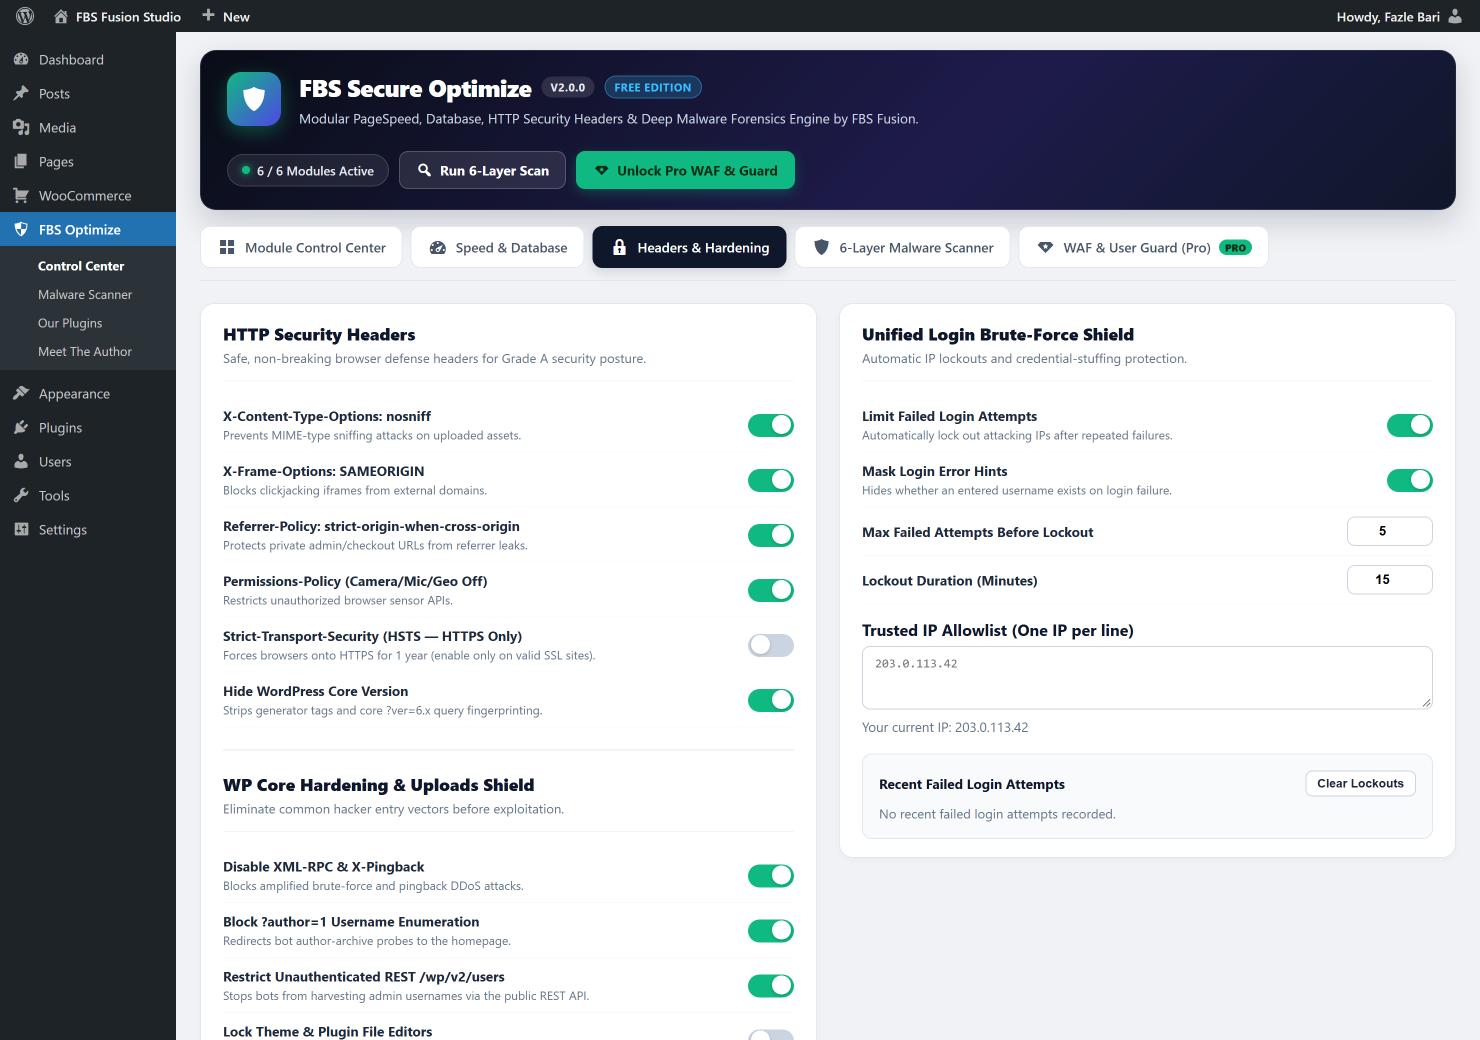Toggle Block ?author=1 Username Enumeration switch
The image size is (1480, 1040).
point(771,931)
